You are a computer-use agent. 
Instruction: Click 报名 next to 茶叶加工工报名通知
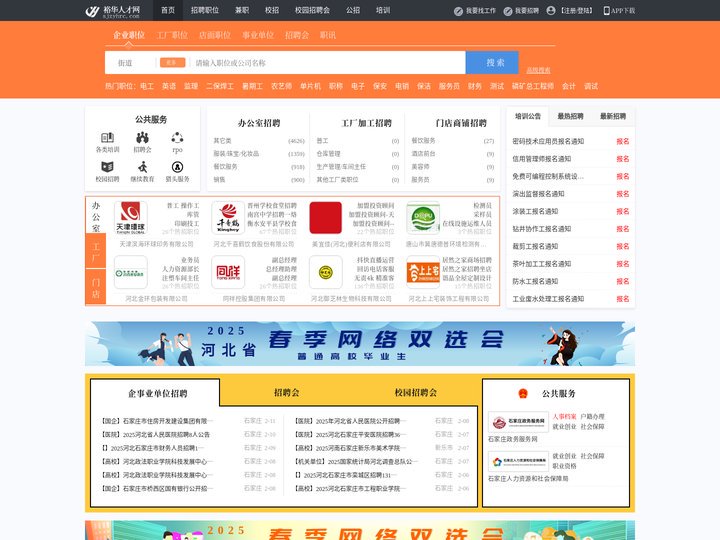[x=623, y=264]
